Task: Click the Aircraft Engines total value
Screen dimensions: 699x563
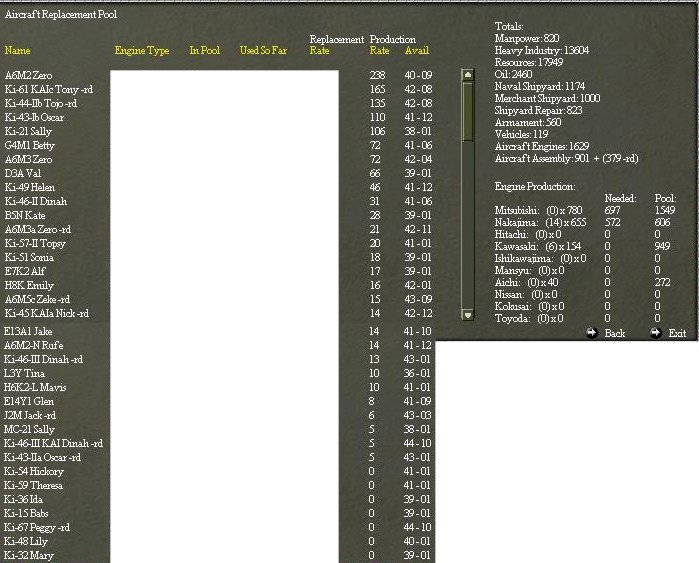Action: point(580,146)
